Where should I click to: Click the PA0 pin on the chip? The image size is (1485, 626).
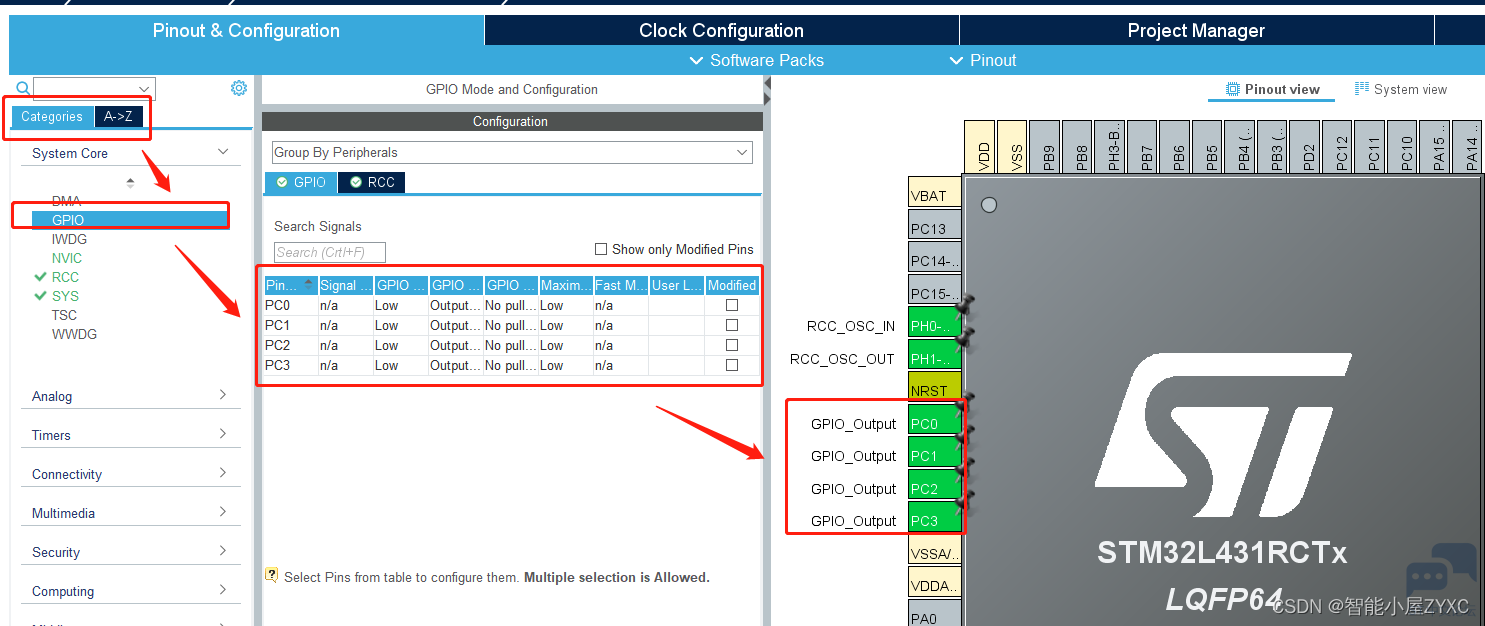935,613
